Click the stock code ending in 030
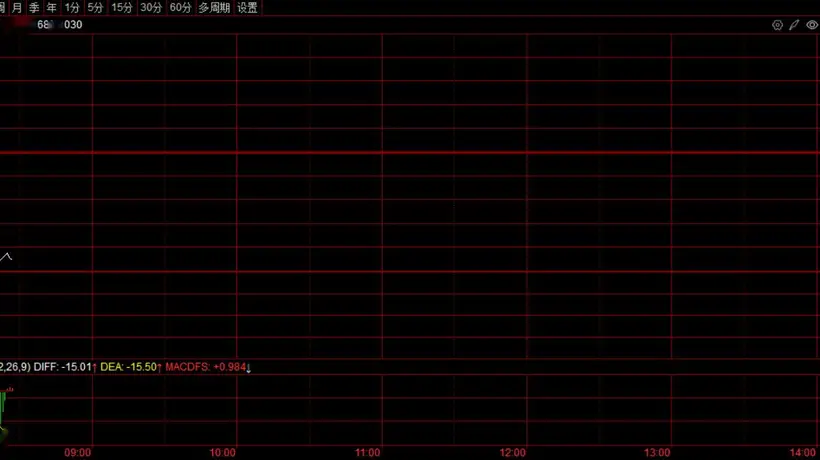Image resolution: width=820 pixels, height=460 pixels. (59, 25)
